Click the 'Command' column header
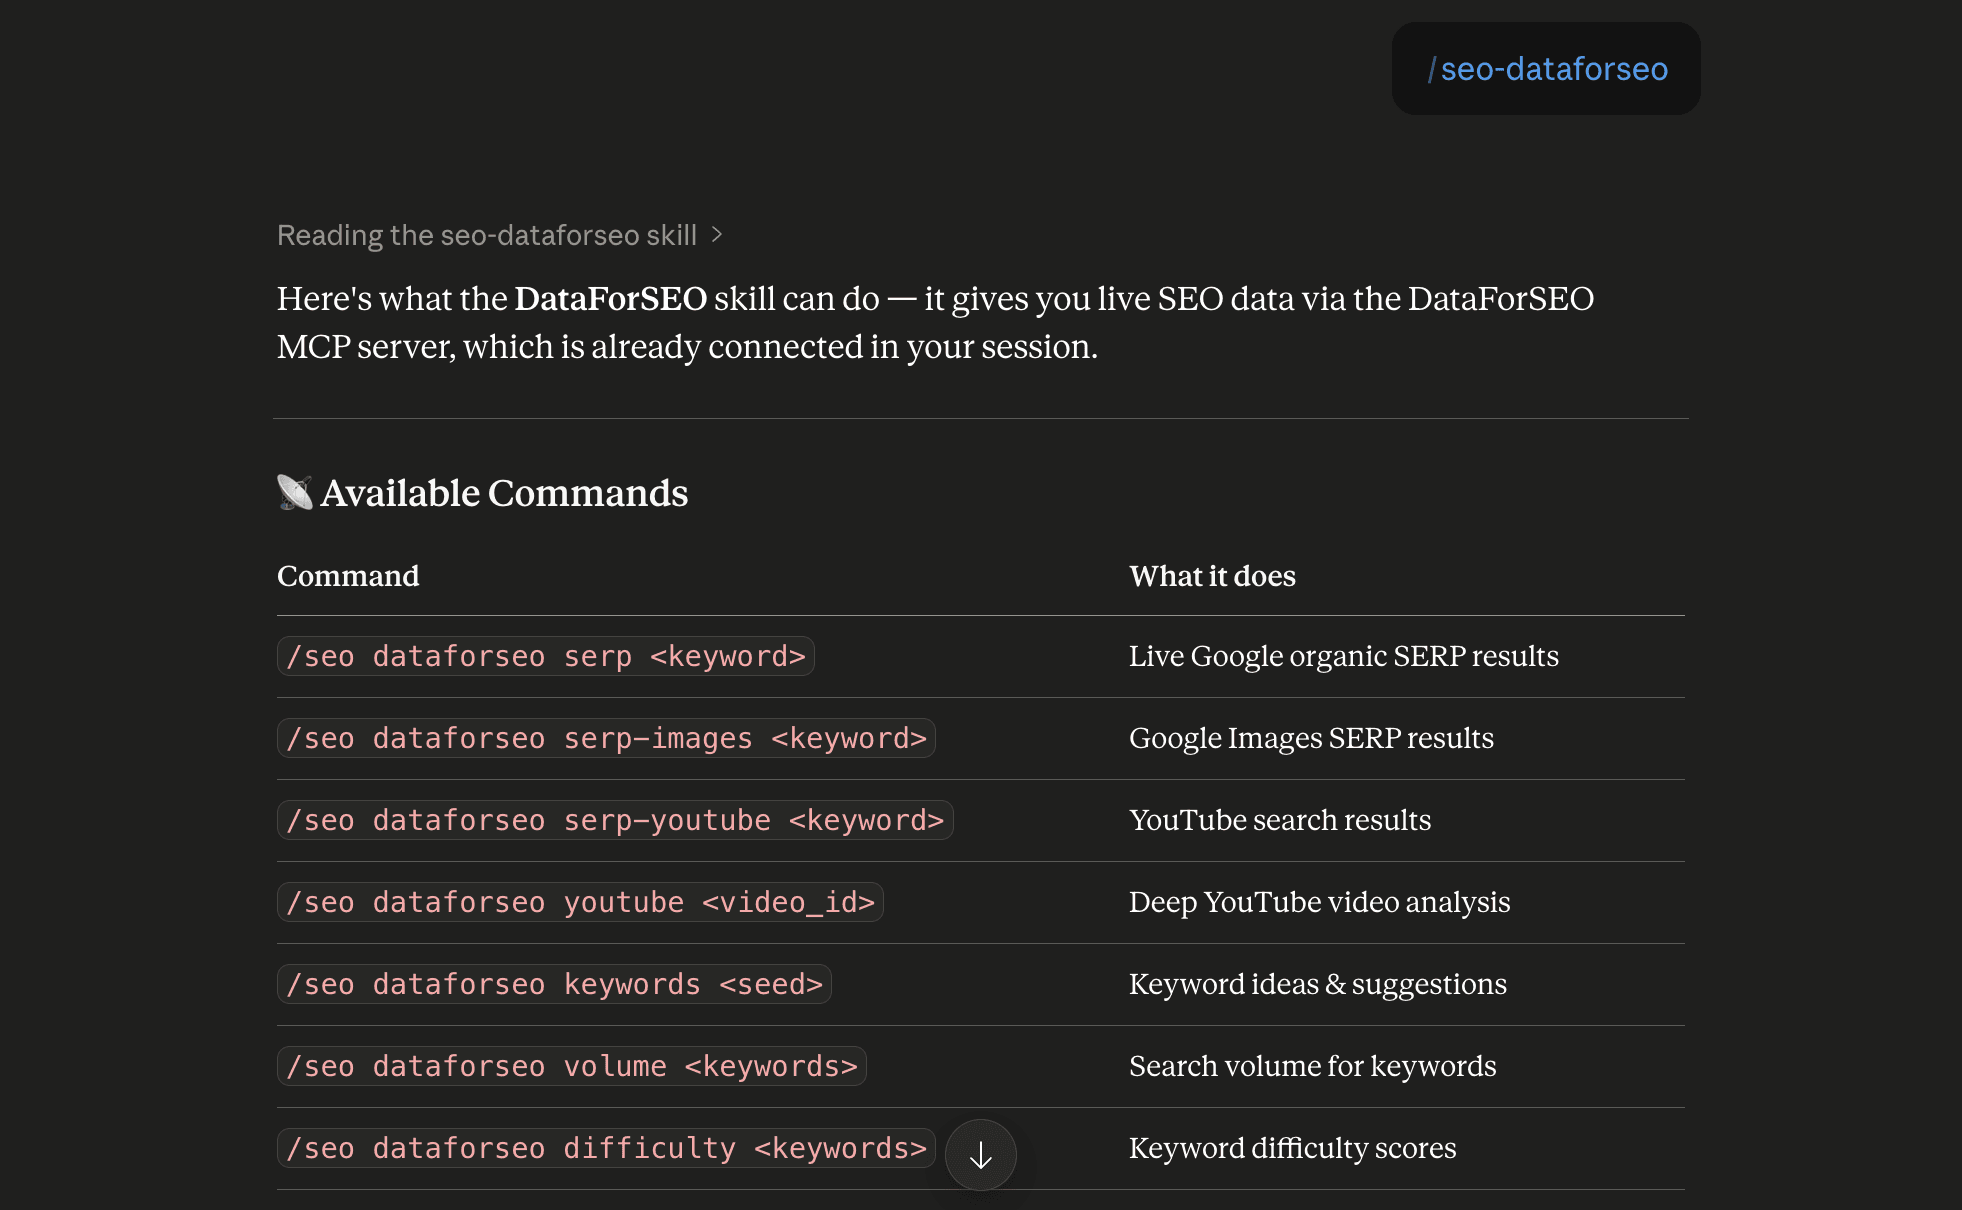Screen dimensions: 1962x1210 pos(348,576)
